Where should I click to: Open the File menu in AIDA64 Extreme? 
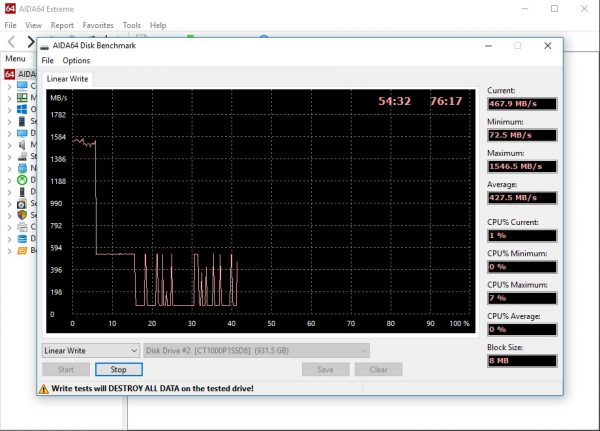[x=10, y=25]
